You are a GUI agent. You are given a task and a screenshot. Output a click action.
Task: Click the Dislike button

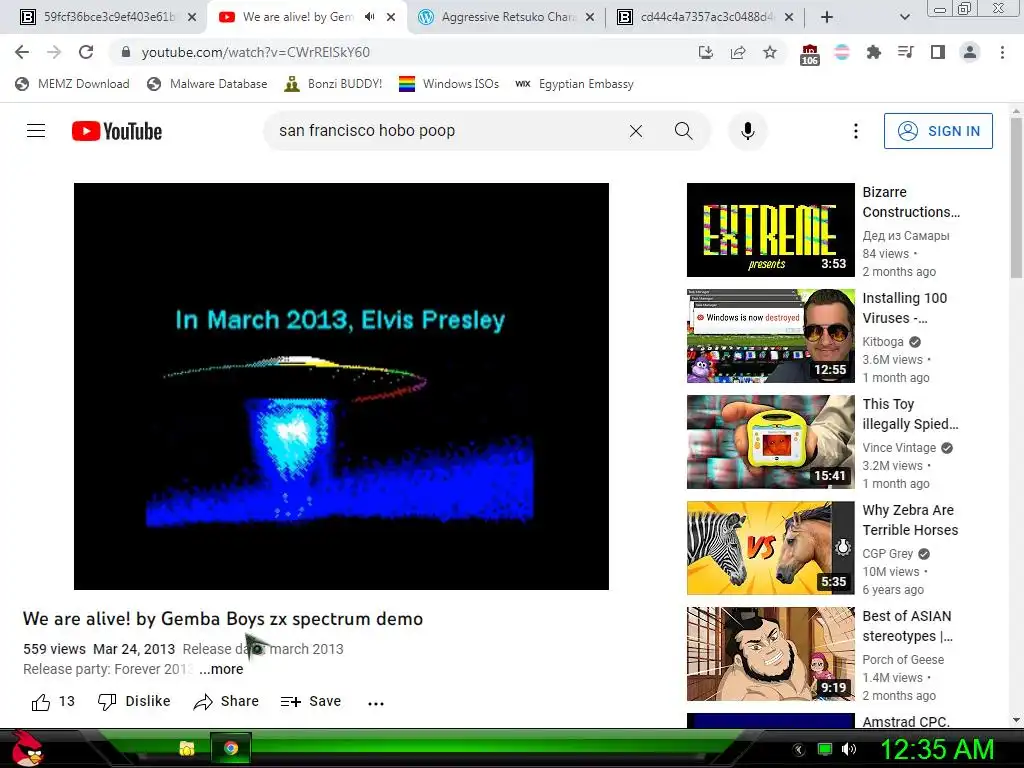(134, 702)
